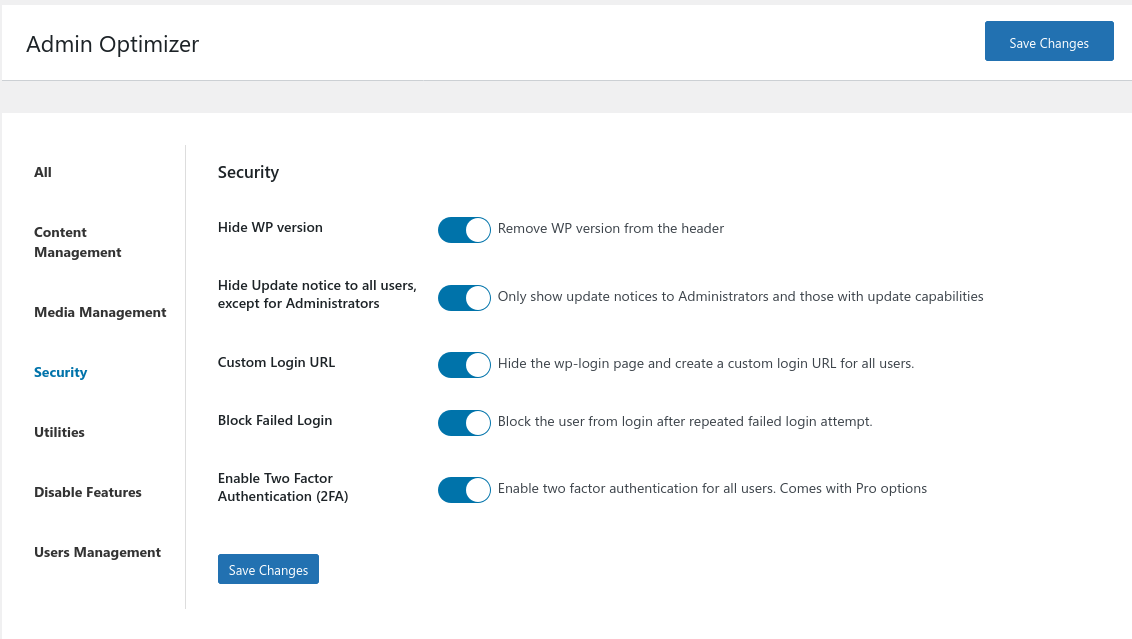Click 'Hide the wp-login page' description text
The image size is (1132, 639).
point(706,363)
